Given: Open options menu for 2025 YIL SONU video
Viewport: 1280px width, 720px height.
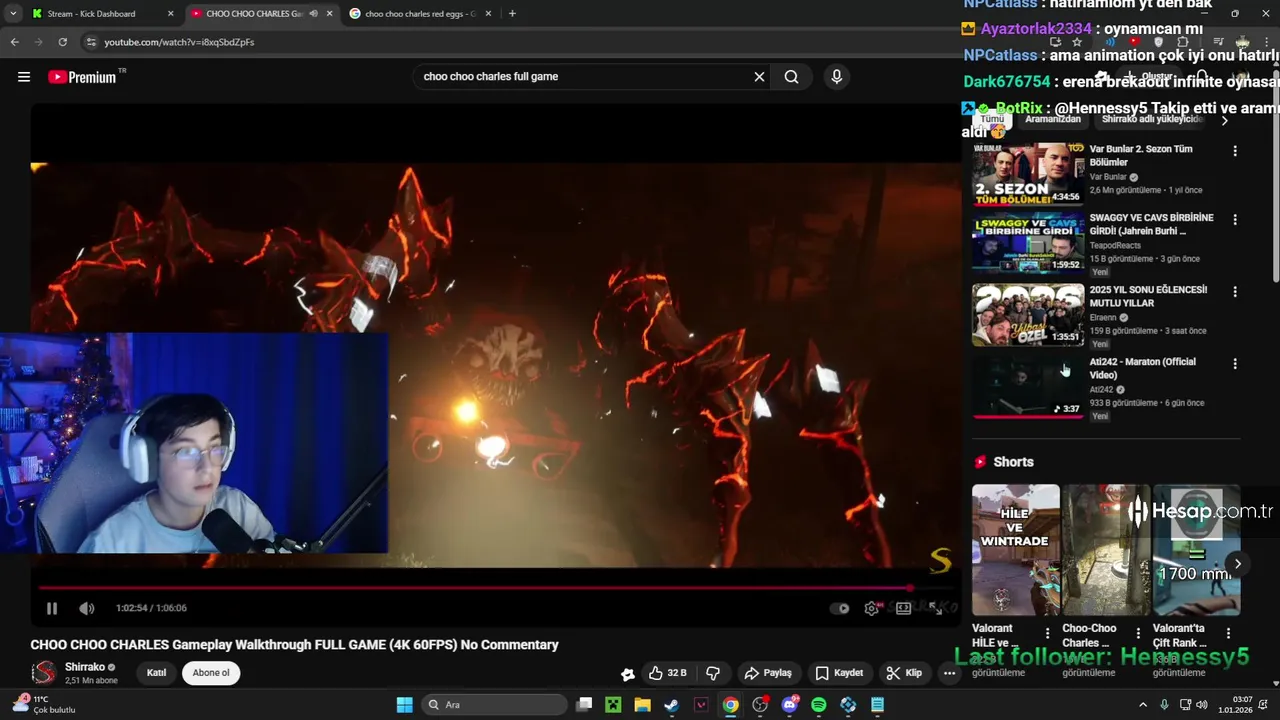Looking at the screenshot, I should pyautogui.click(x=1235, y=292).
